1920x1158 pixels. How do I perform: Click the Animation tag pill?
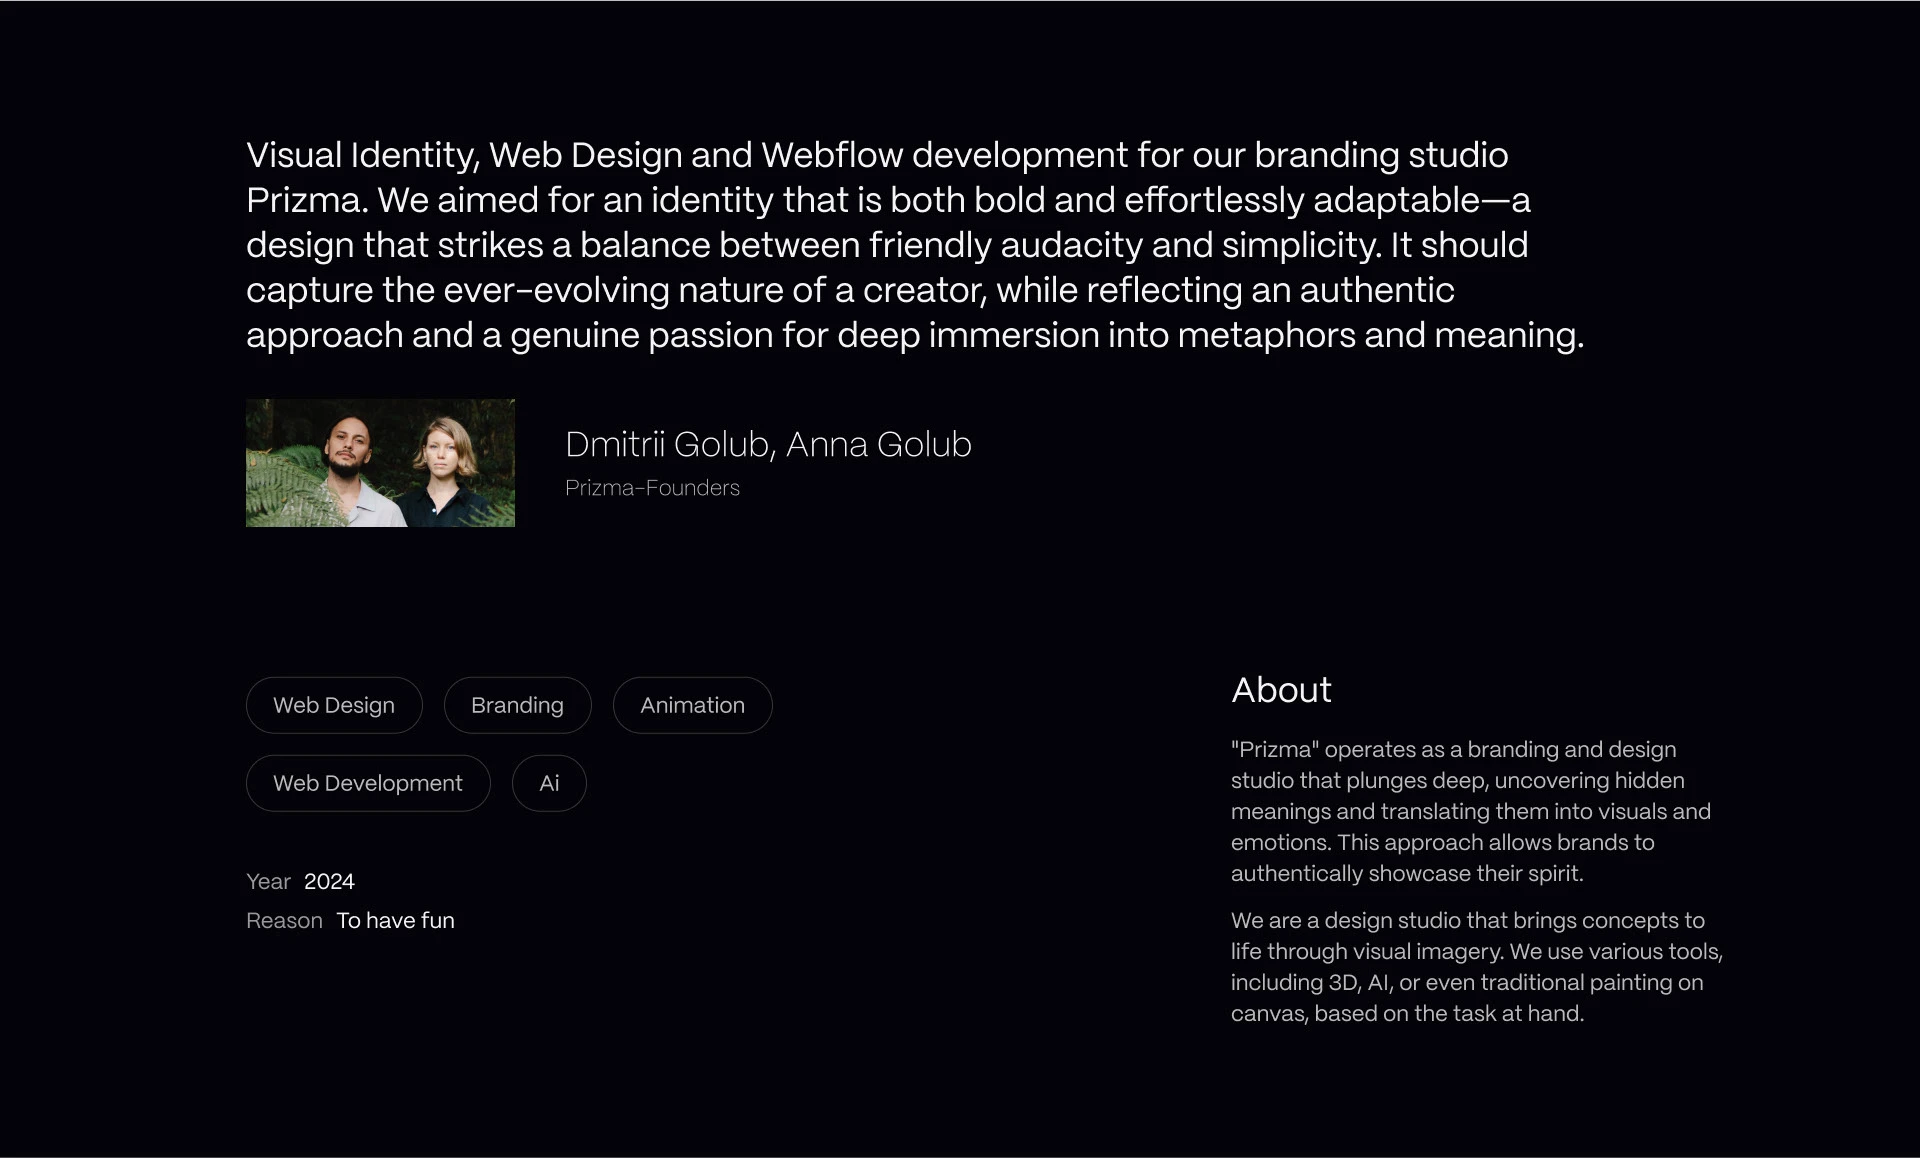(692, 705)
